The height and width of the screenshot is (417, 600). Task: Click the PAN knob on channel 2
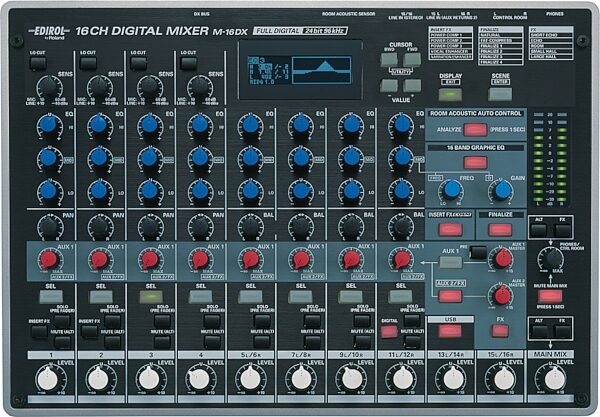(x=99, y=227)
